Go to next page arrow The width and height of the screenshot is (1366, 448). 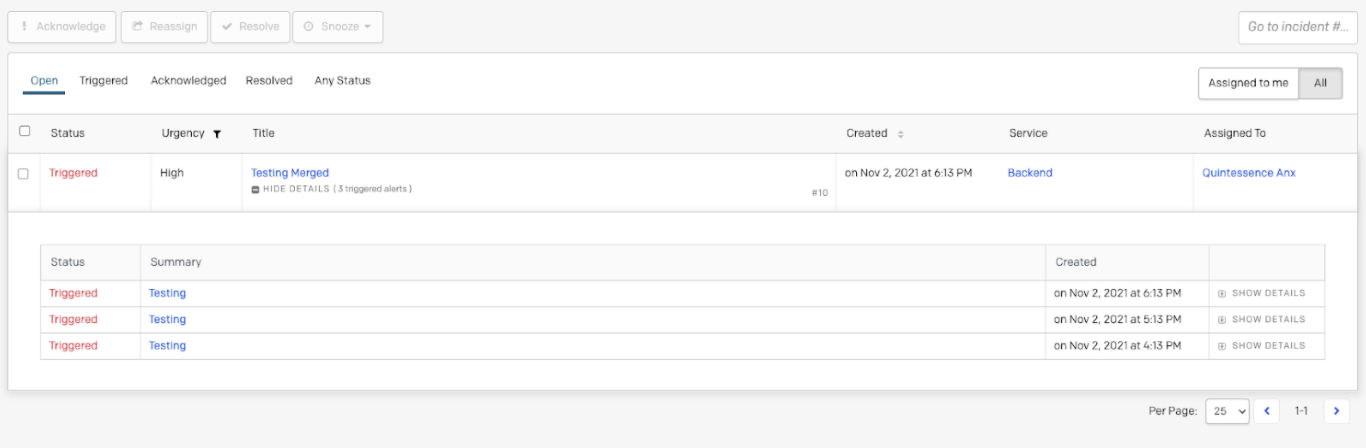coord(1336,411)
